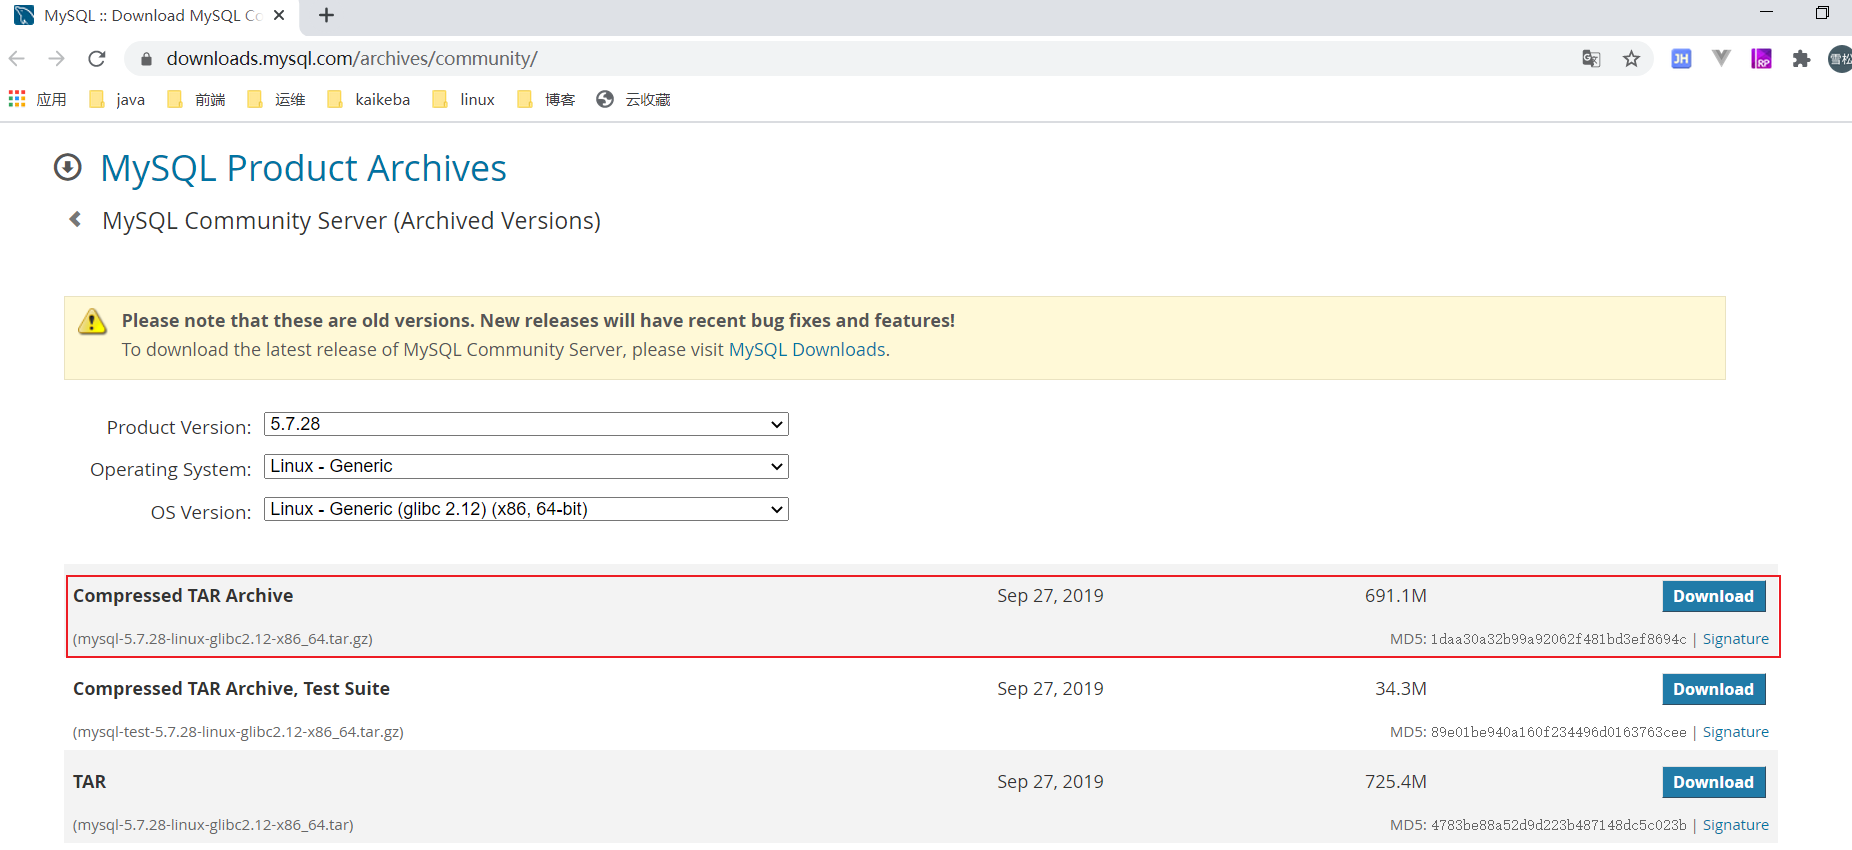Click the purple RP extension icon
Image resolution: width=1852 pixels, height=850 pixels.
point(1761,59)
